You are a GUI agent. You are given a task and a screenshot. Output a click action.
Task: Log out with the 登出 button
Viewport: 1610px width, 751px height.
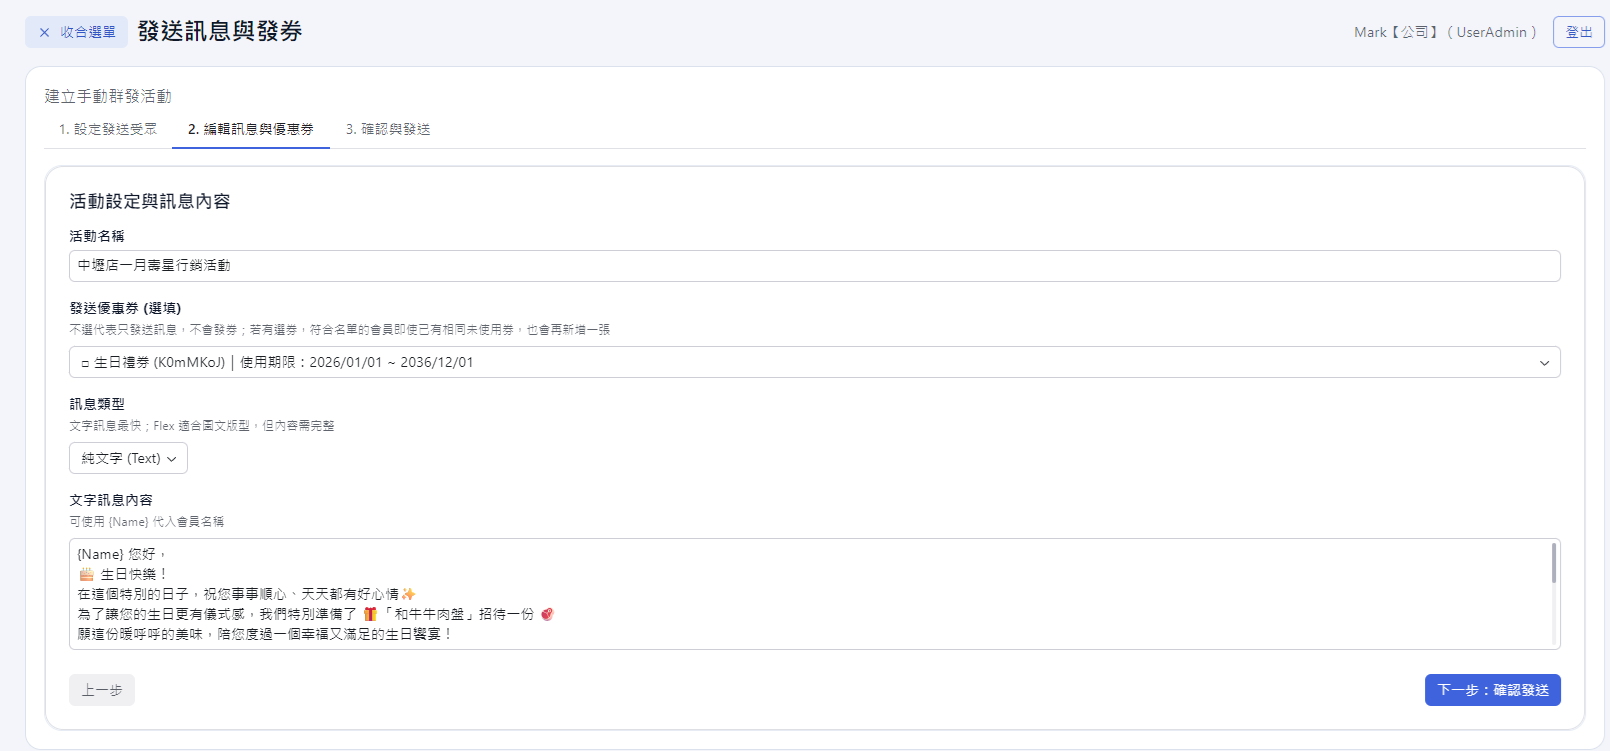1578,32
